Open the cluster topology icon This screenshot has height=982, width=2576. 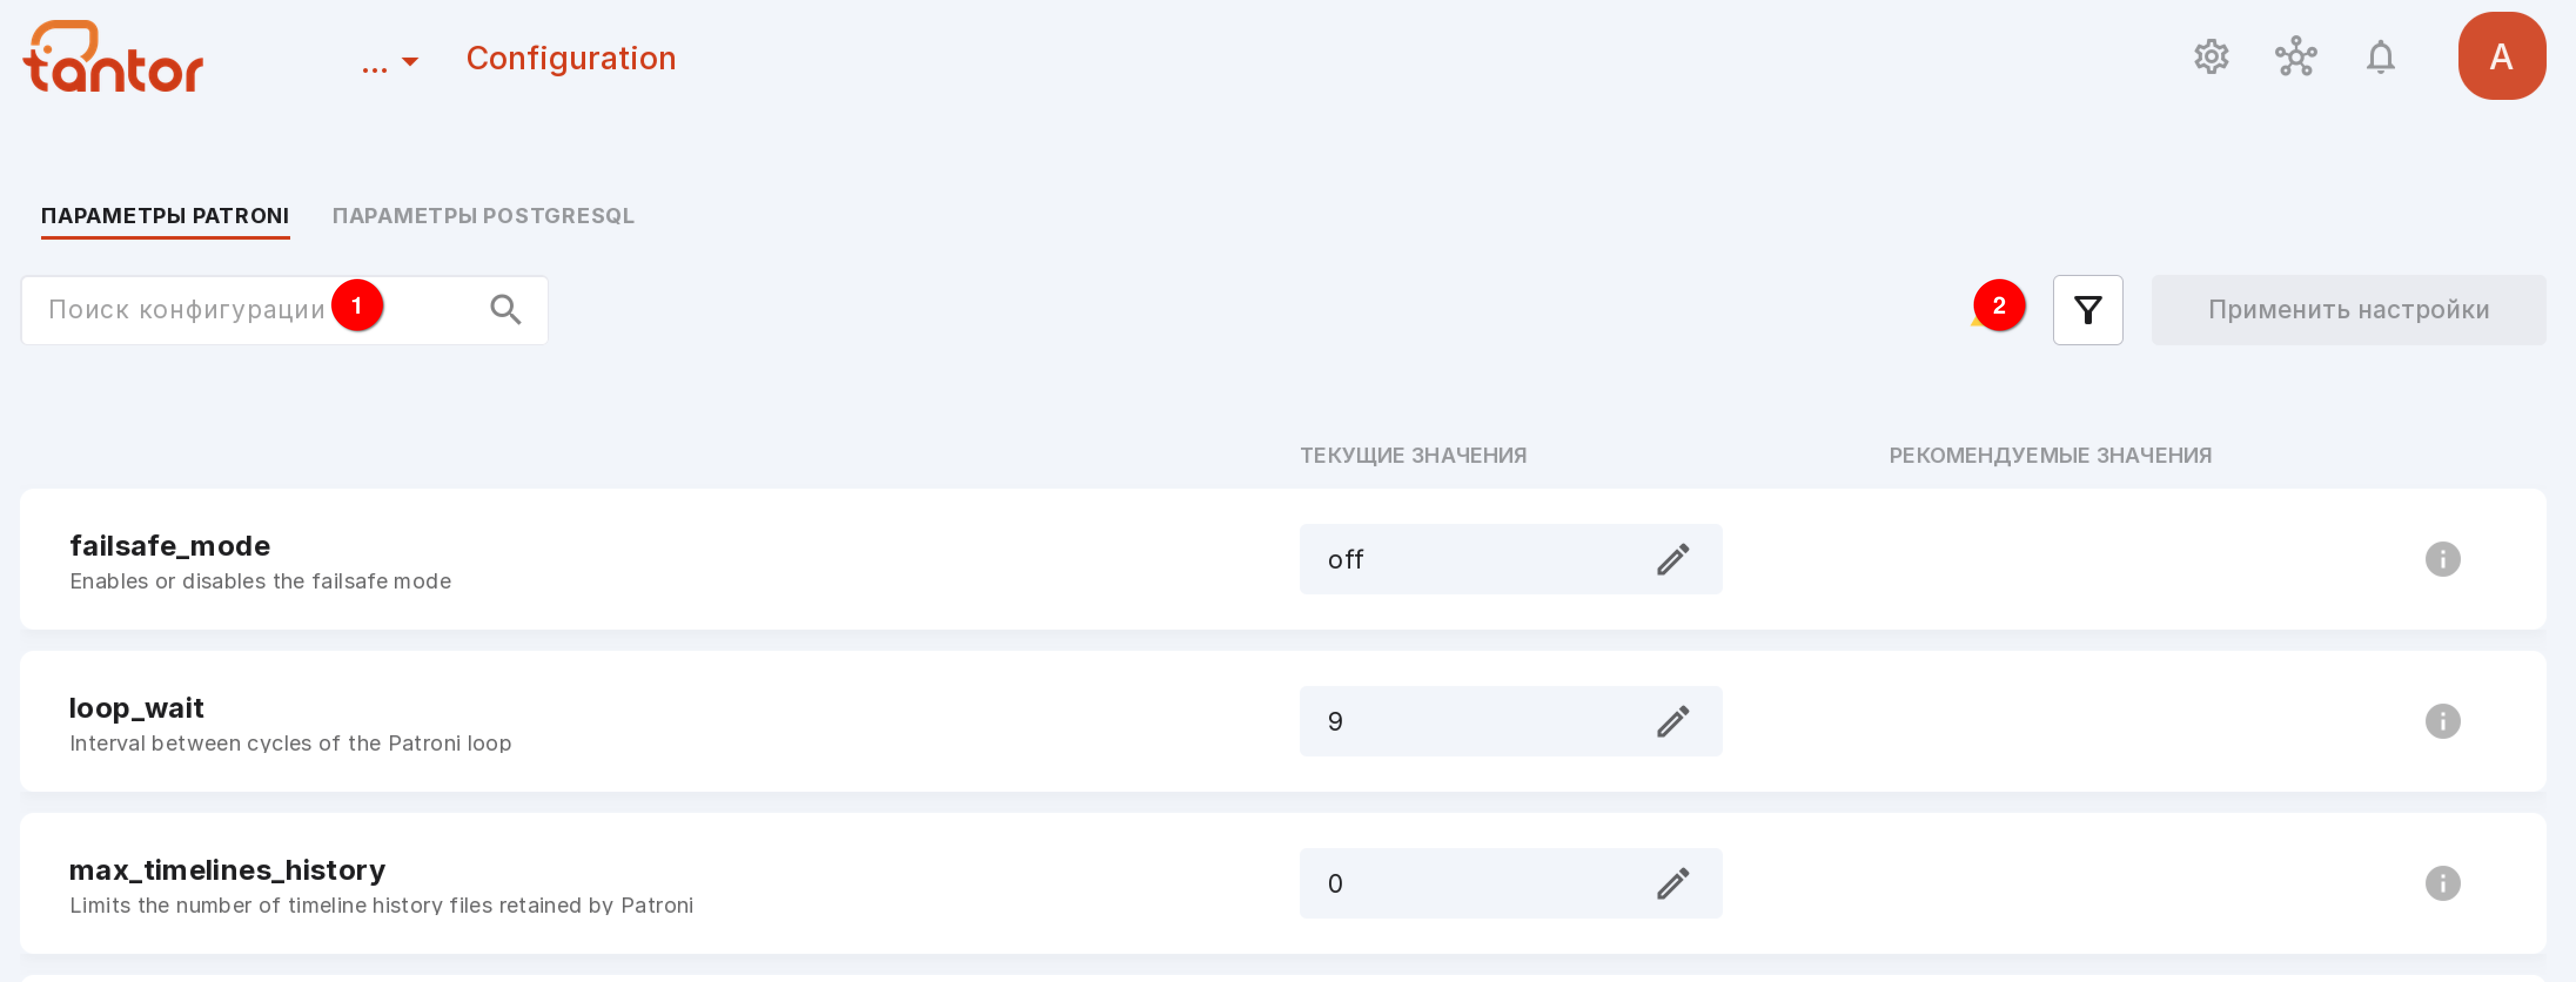click(x=2296, y=57)
